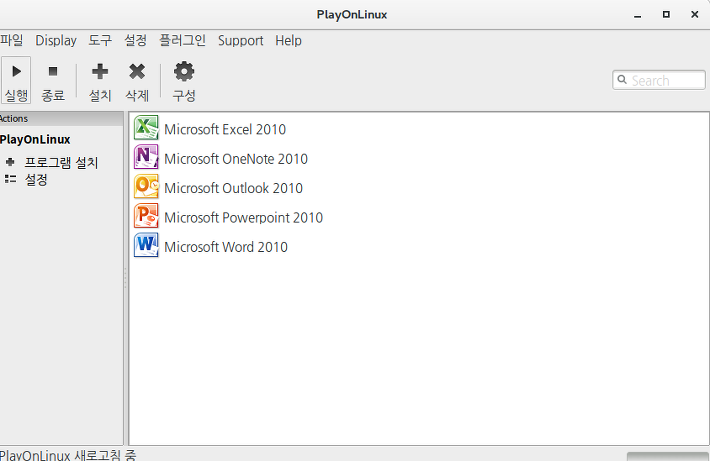Image resolution: width=710 pixels, height=461 pixels.
Task: Open 구성 (Configure) gear icon
Action: tap(184, 72)
